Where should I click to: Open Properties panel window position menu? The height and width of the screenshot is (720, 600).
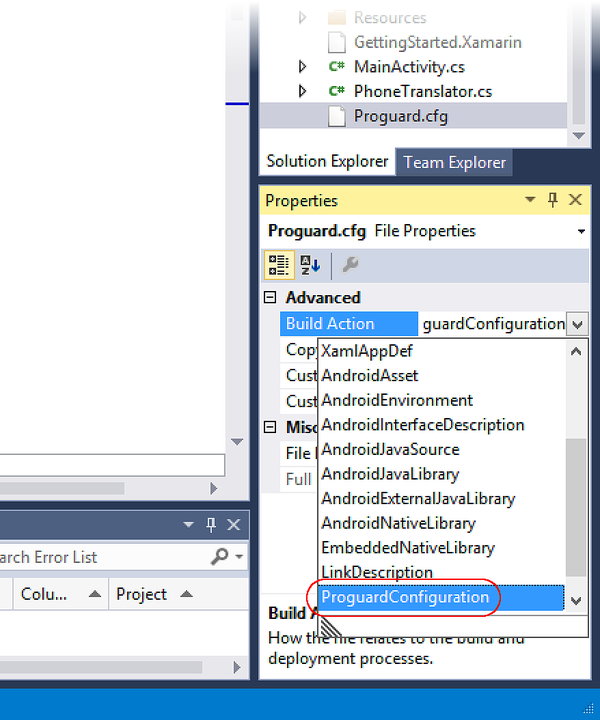pyautogui.click(x=530, y=199)
